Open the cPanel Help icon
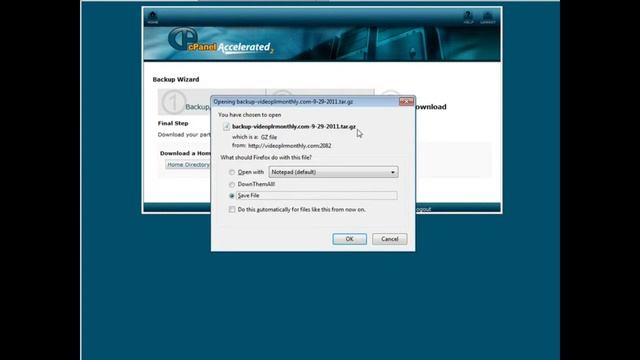The image size is (640, 360). (469, 18)
